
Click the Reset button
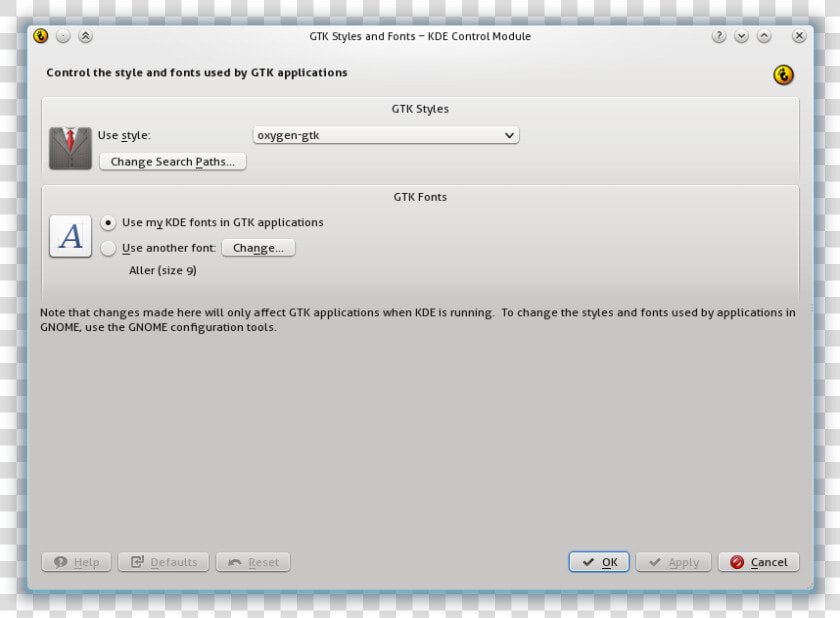[253, 562]
